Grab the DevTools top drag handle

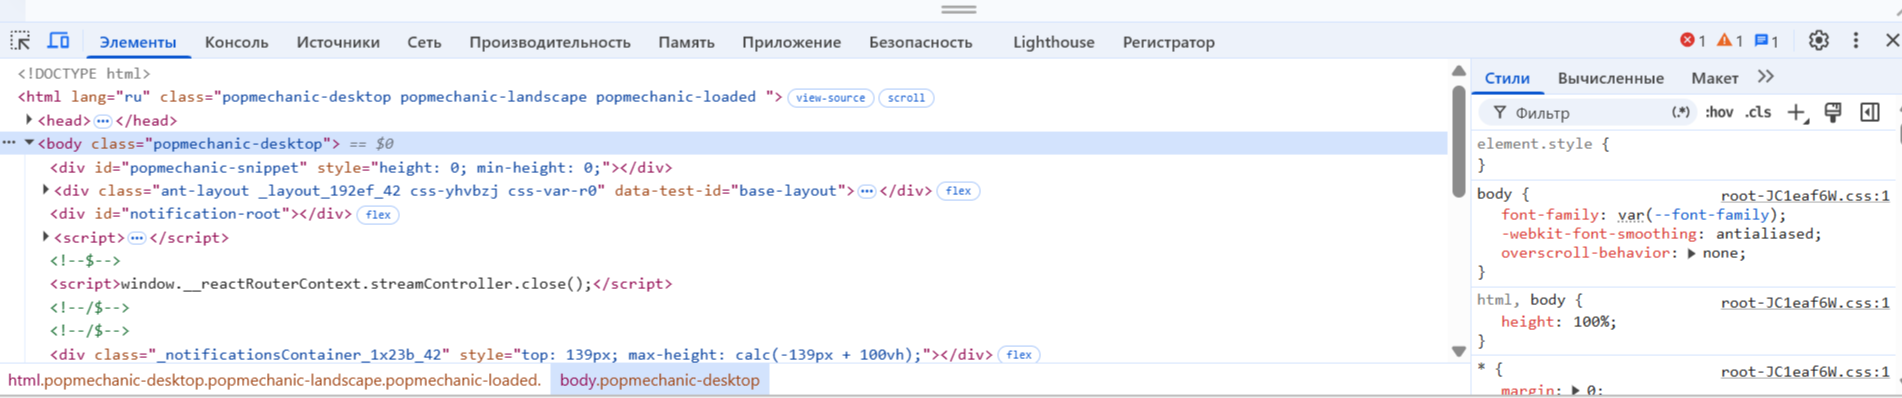(x=958, y=9)
